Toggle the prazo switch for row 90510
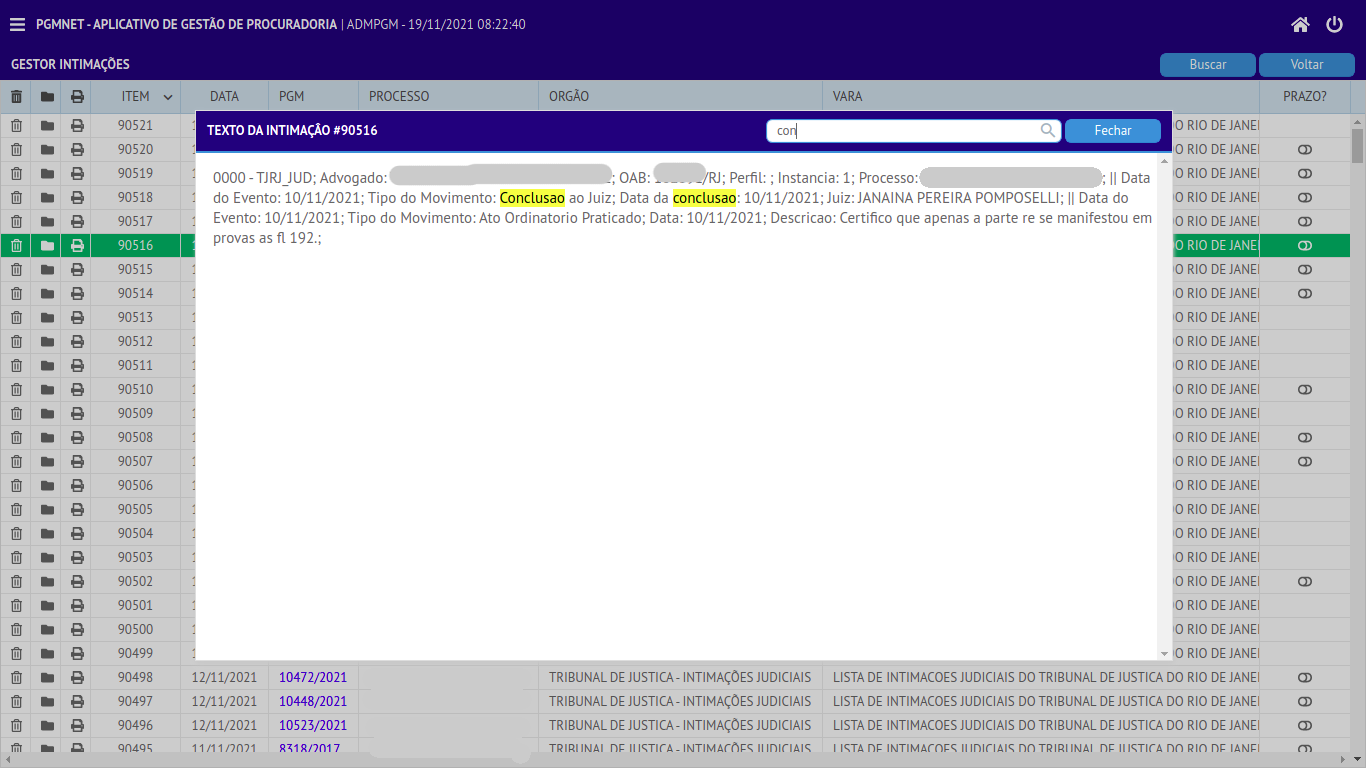Viewport: 1366px width, 768px height. point(1304,389)
